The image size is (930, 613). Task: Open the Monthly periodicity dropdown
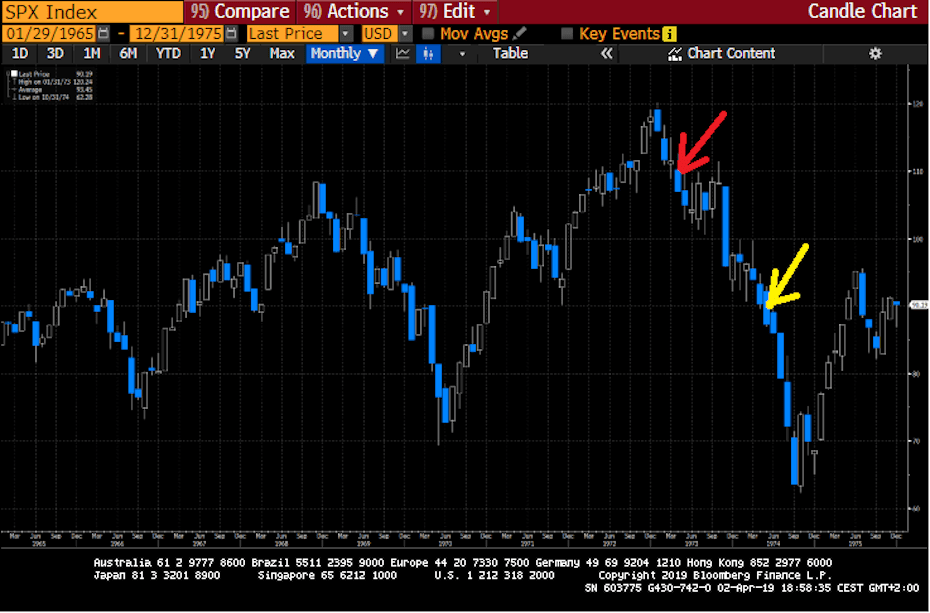click(x=345, y=53)
